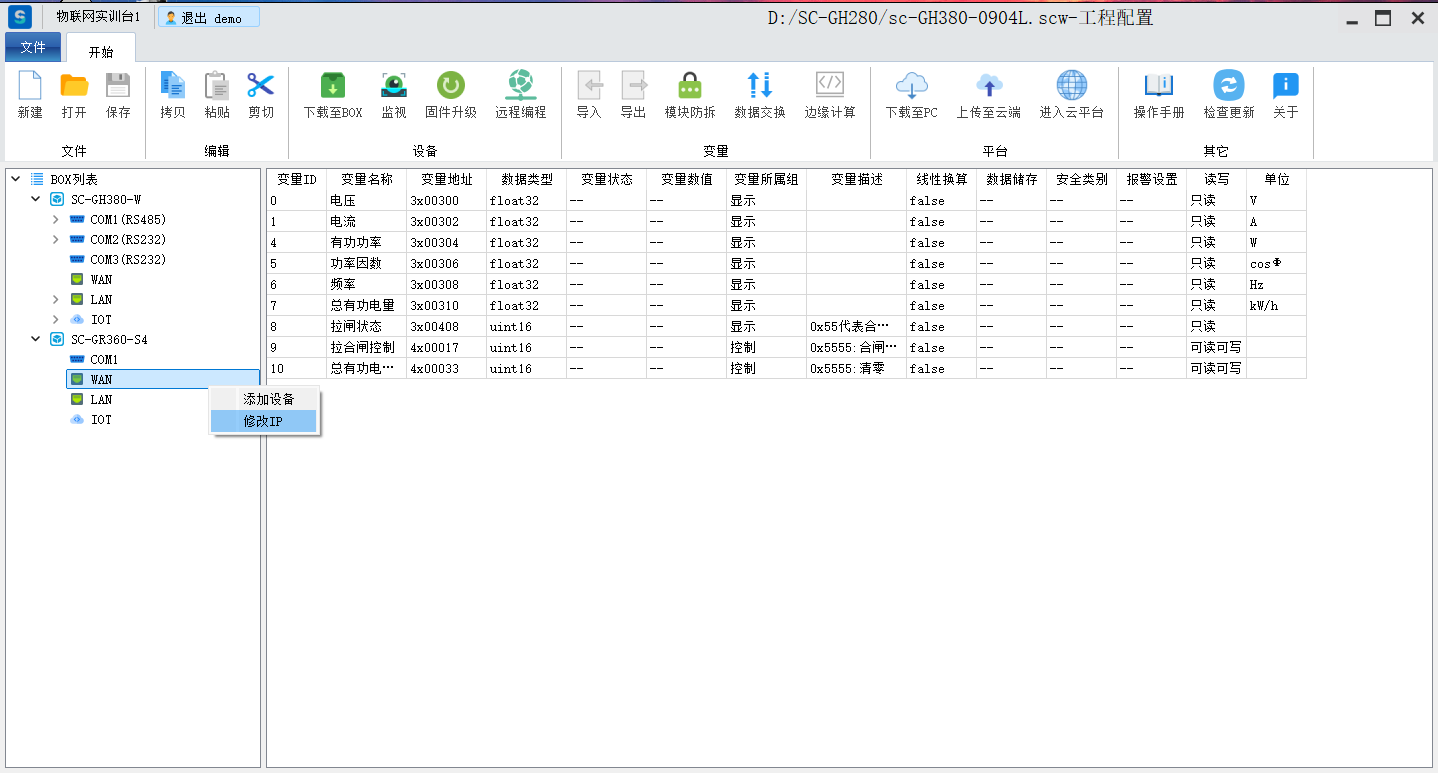Collapse the SC-GH380-W device node
Image resolution: width=1438 pixels, height=773 pixels.
[36, 200]
